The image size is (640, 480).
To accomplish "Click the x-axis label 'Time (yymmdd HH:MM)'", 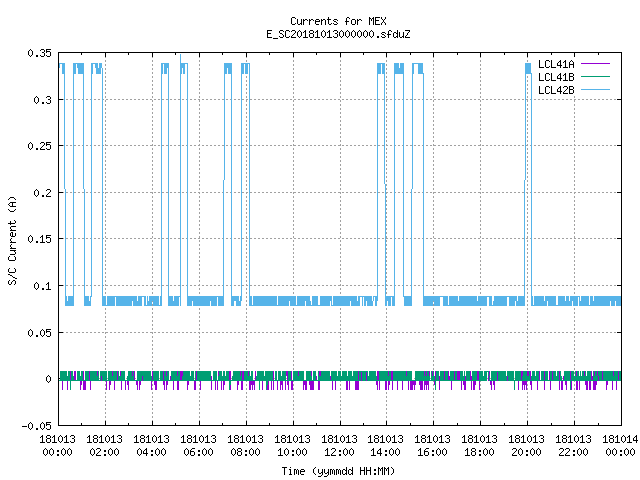I will pyautogui.click(x=338, y=471).
